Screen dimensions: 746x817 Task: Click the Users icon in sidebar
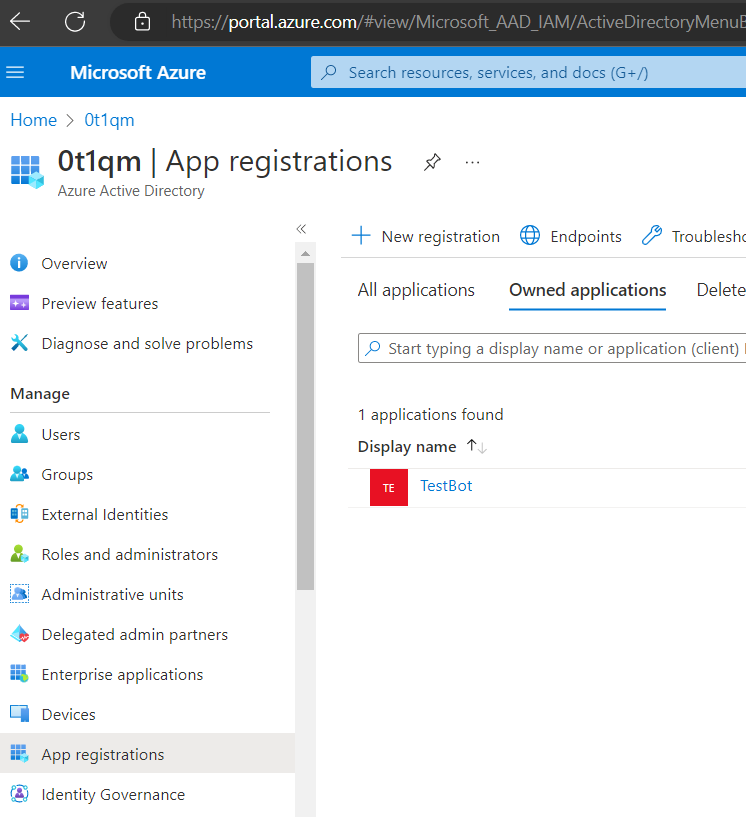pyautogui.click(x=20, y=434)
